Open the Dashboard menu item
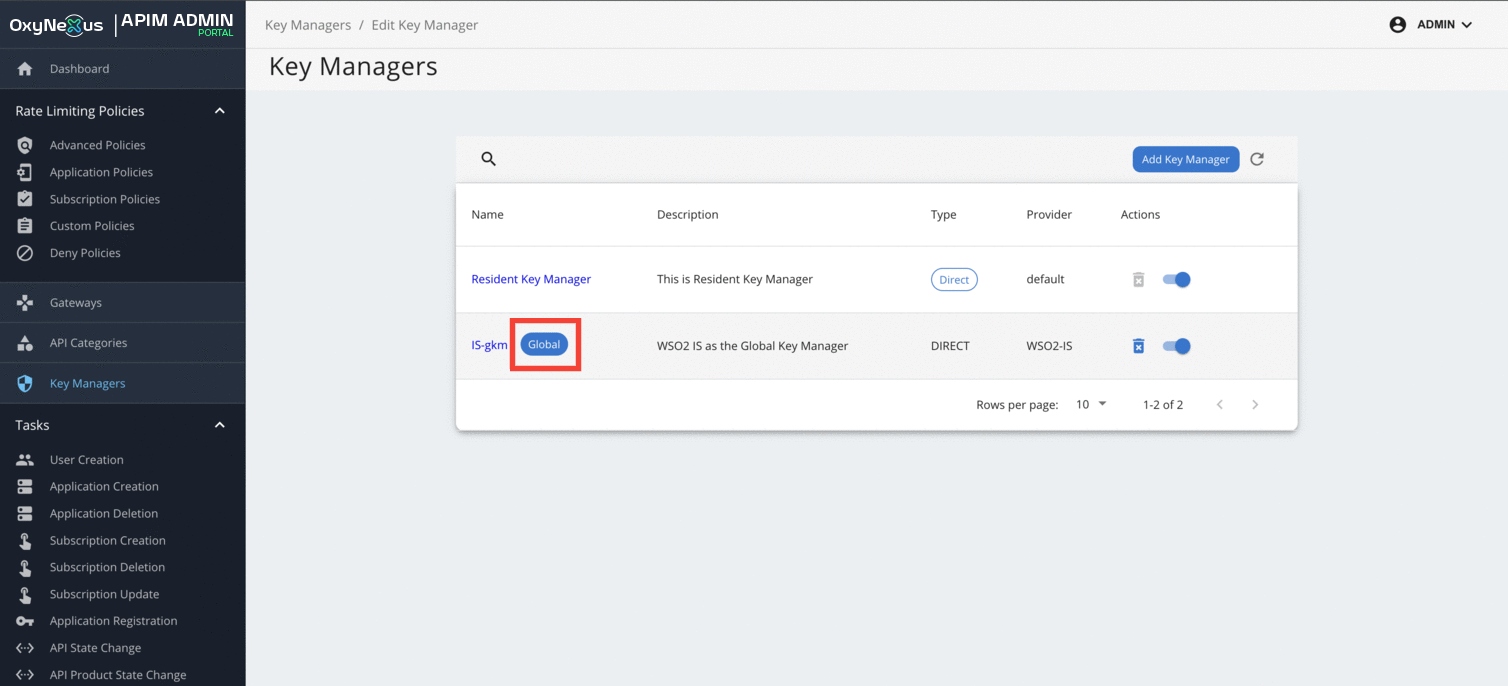Screen dimensions: 1508x686 click(122, 69)
